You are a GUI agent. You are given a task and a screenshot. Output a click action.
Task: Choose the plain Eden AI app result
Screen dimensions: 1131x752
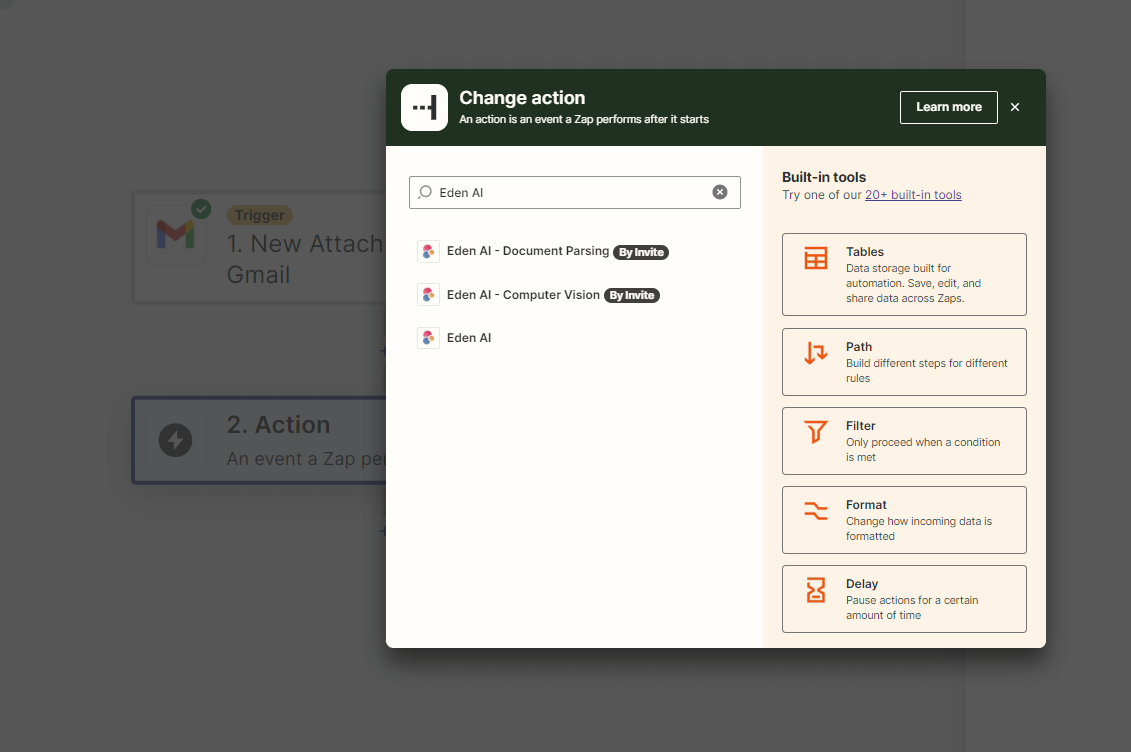(x=574, y=337)
